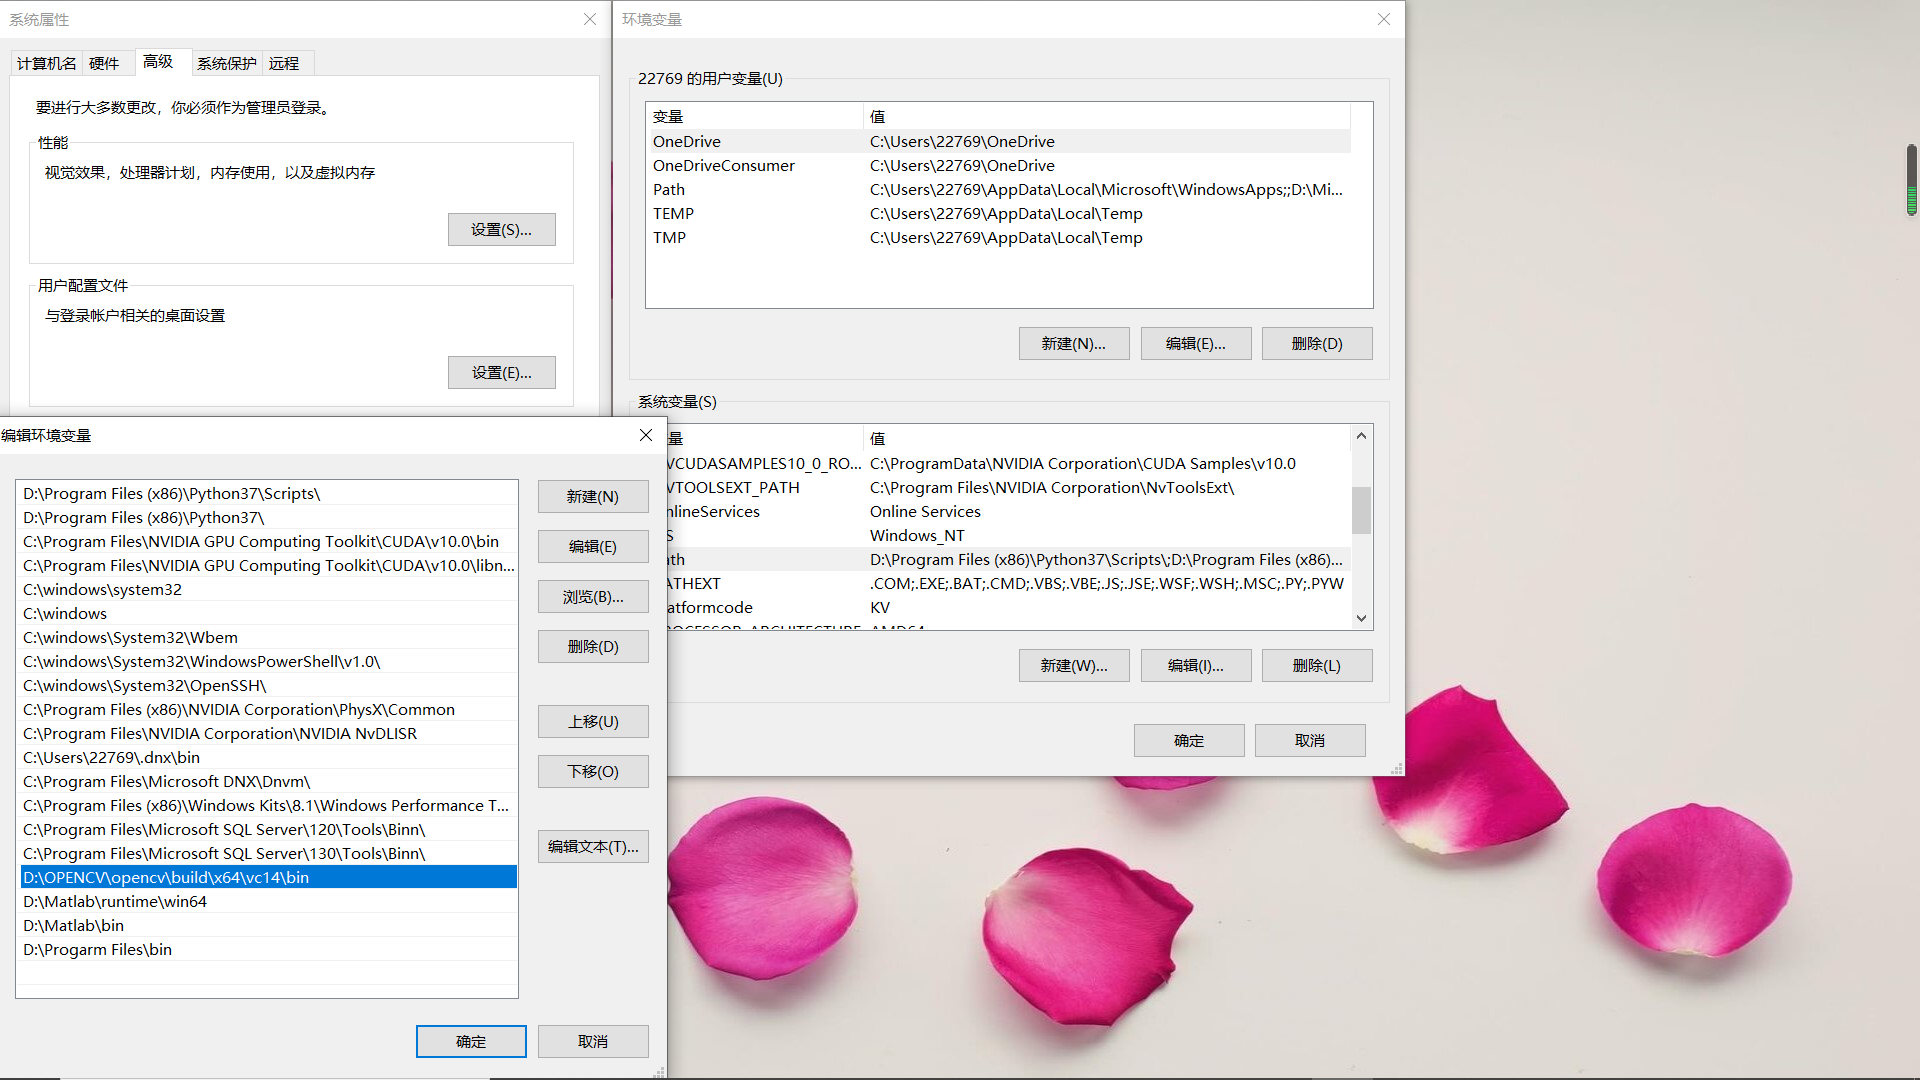This screenshot has width=1920, height=1080.
Task: Close the 编辑环境变量 dialog
Action: coord(646,435)
